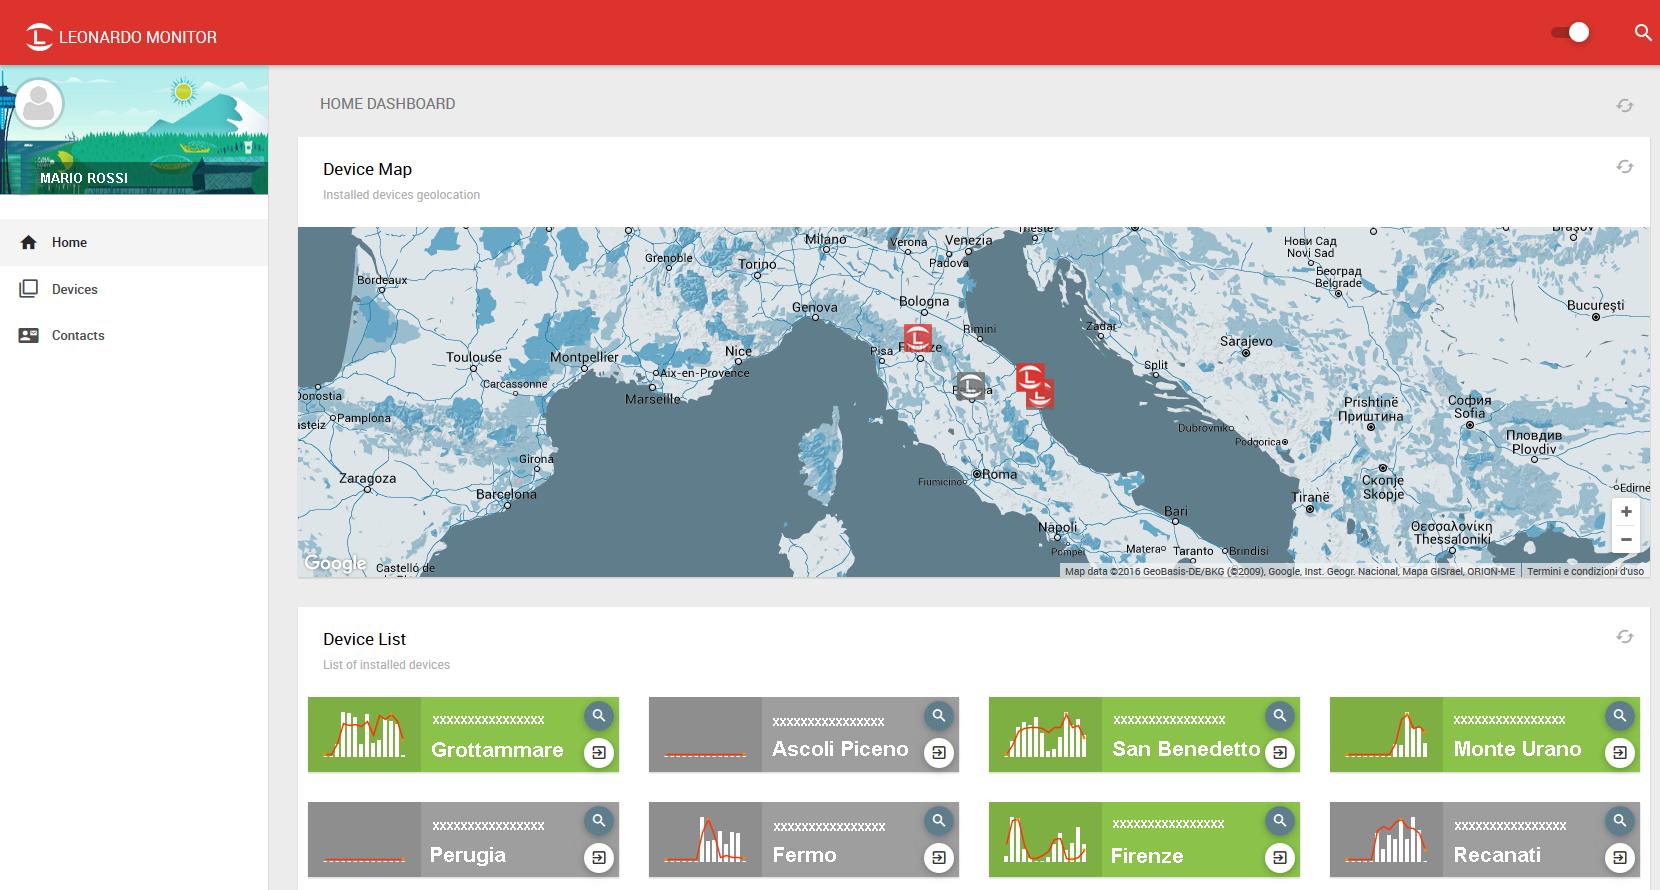
Task: Click the Device Map title
Action: point(367,169)
